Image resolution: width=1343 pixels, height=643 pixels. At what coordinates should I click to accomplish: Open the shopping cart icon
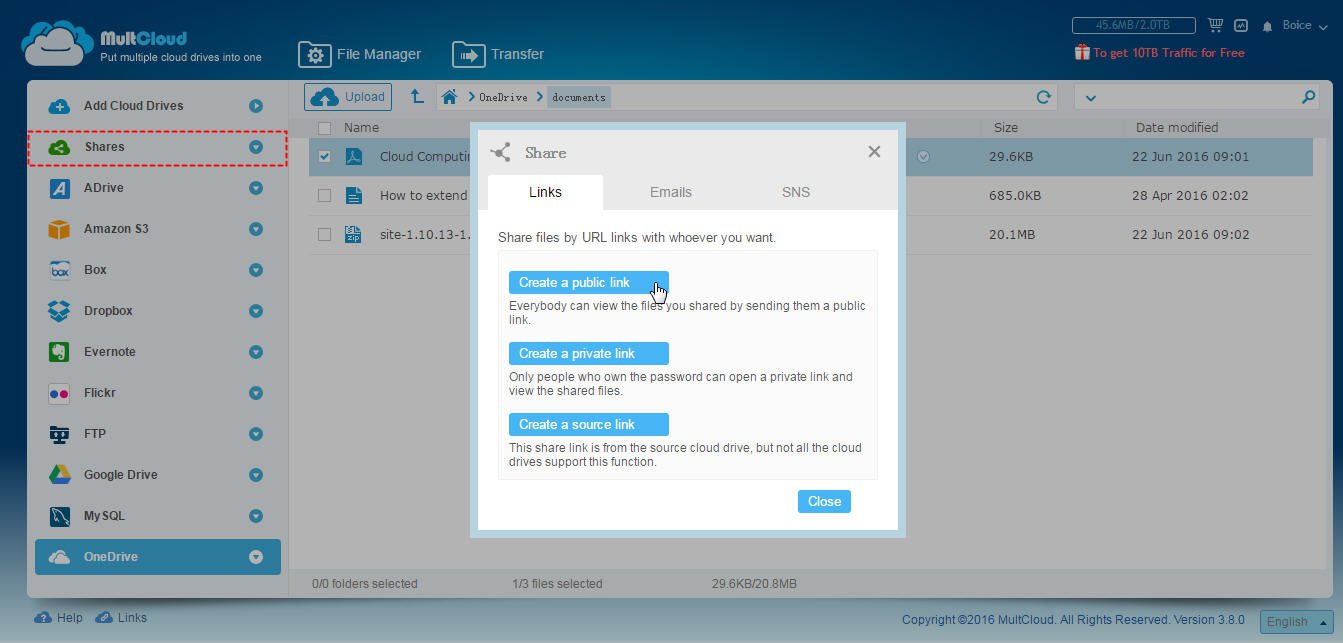pyautogui.click(x=1215, y=25)
